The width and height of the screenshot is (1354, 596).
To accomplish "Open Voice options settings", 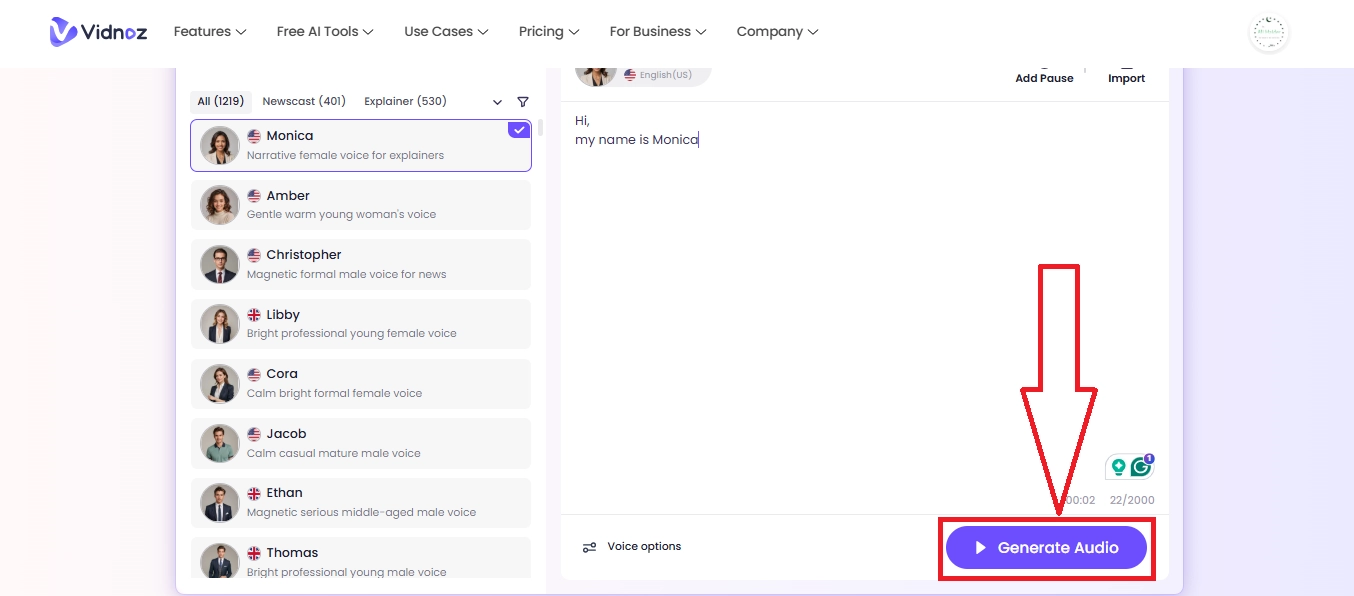I will pyautogui.click(x=632, y=547).
